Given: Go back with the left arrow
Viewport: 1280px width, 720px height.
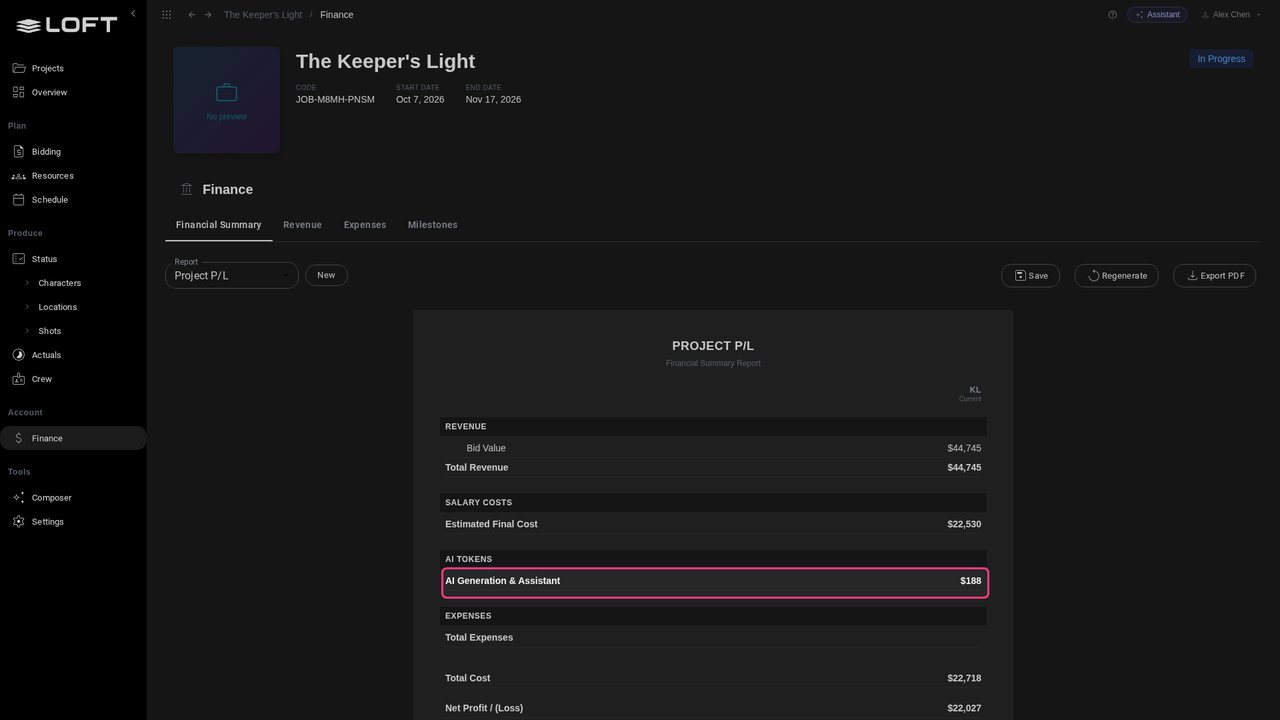Looking at the screenshot, I should [192, 15].
